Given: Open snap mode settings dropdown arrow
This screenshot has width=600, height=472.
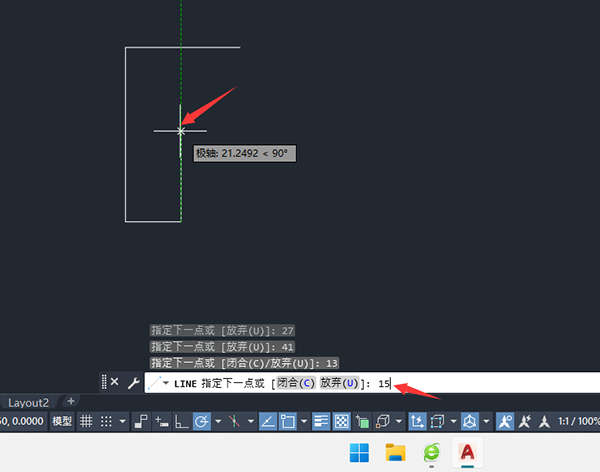Looking at the screenshot, I should tap(122, 421).
